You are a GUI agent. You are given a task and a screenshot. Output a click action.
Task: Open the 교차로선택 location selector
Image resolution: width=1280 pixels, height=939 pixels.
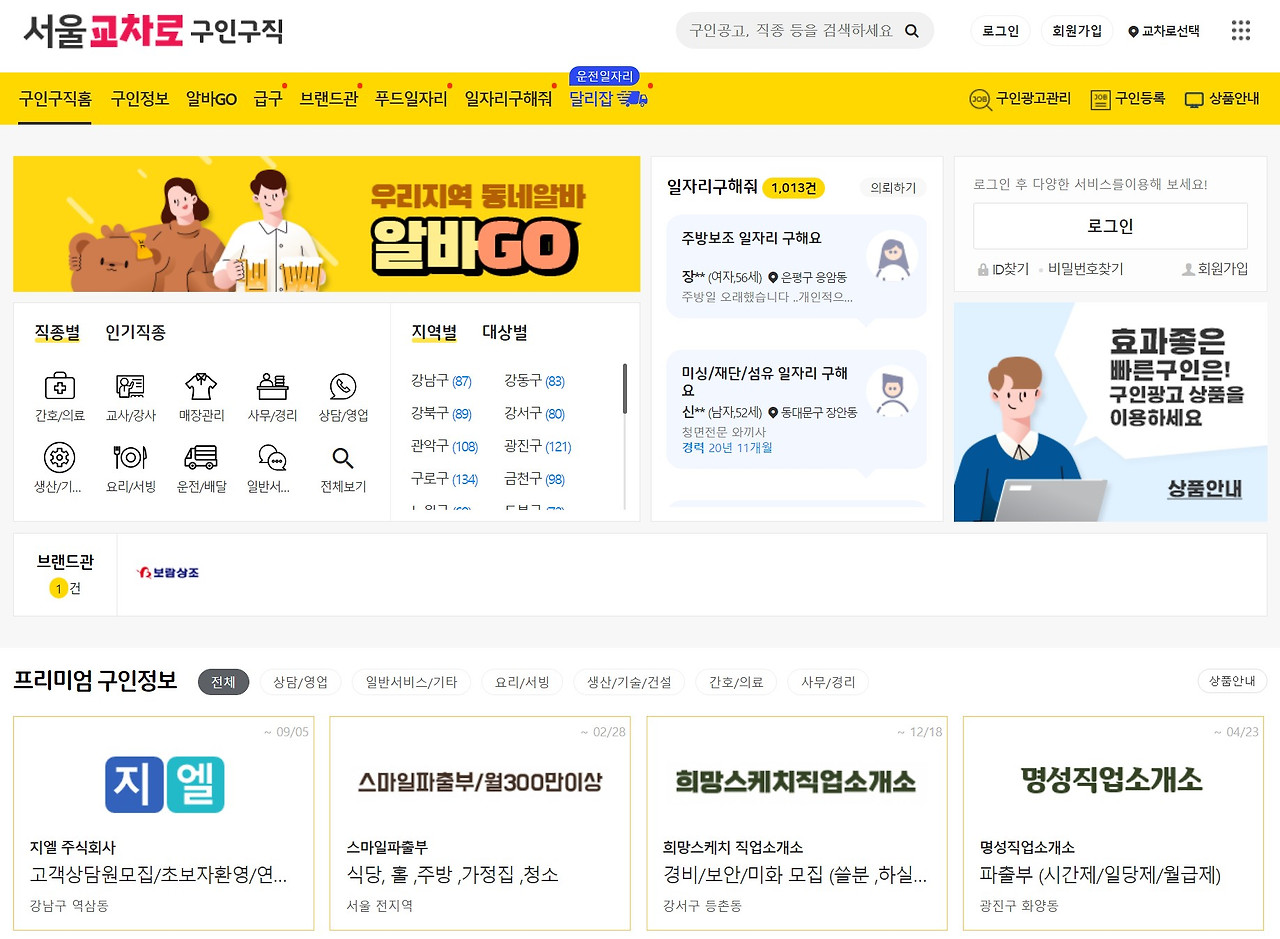[x=1164, y=31]
